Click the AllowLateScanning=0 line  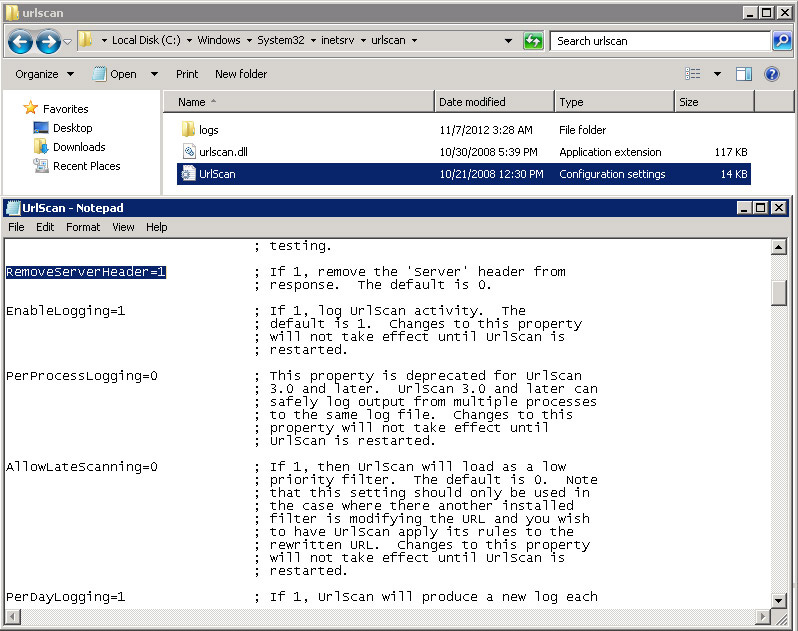tap(81, 467)
